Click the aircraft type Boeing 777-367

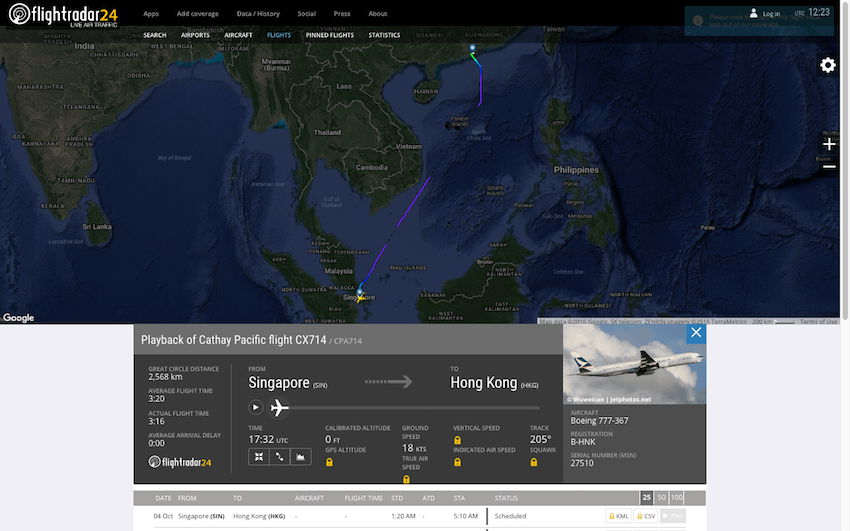tap(599, 420)
